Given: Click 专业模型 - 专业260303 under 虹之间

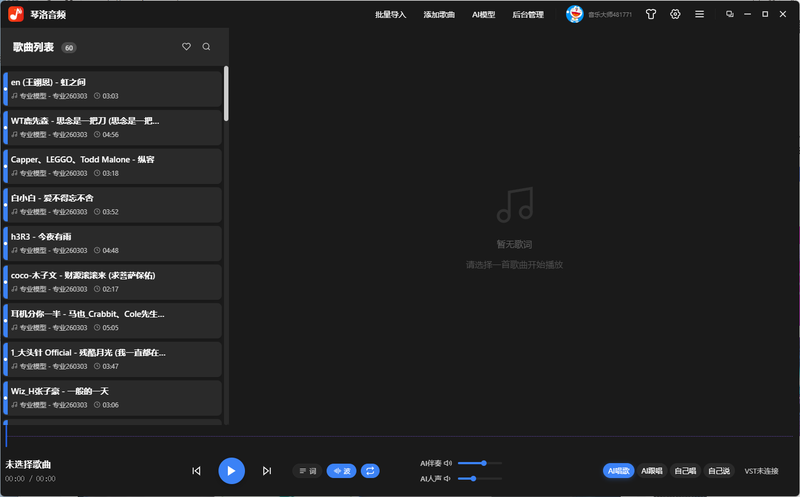Looking at the screenshot, I should point(54,96).
